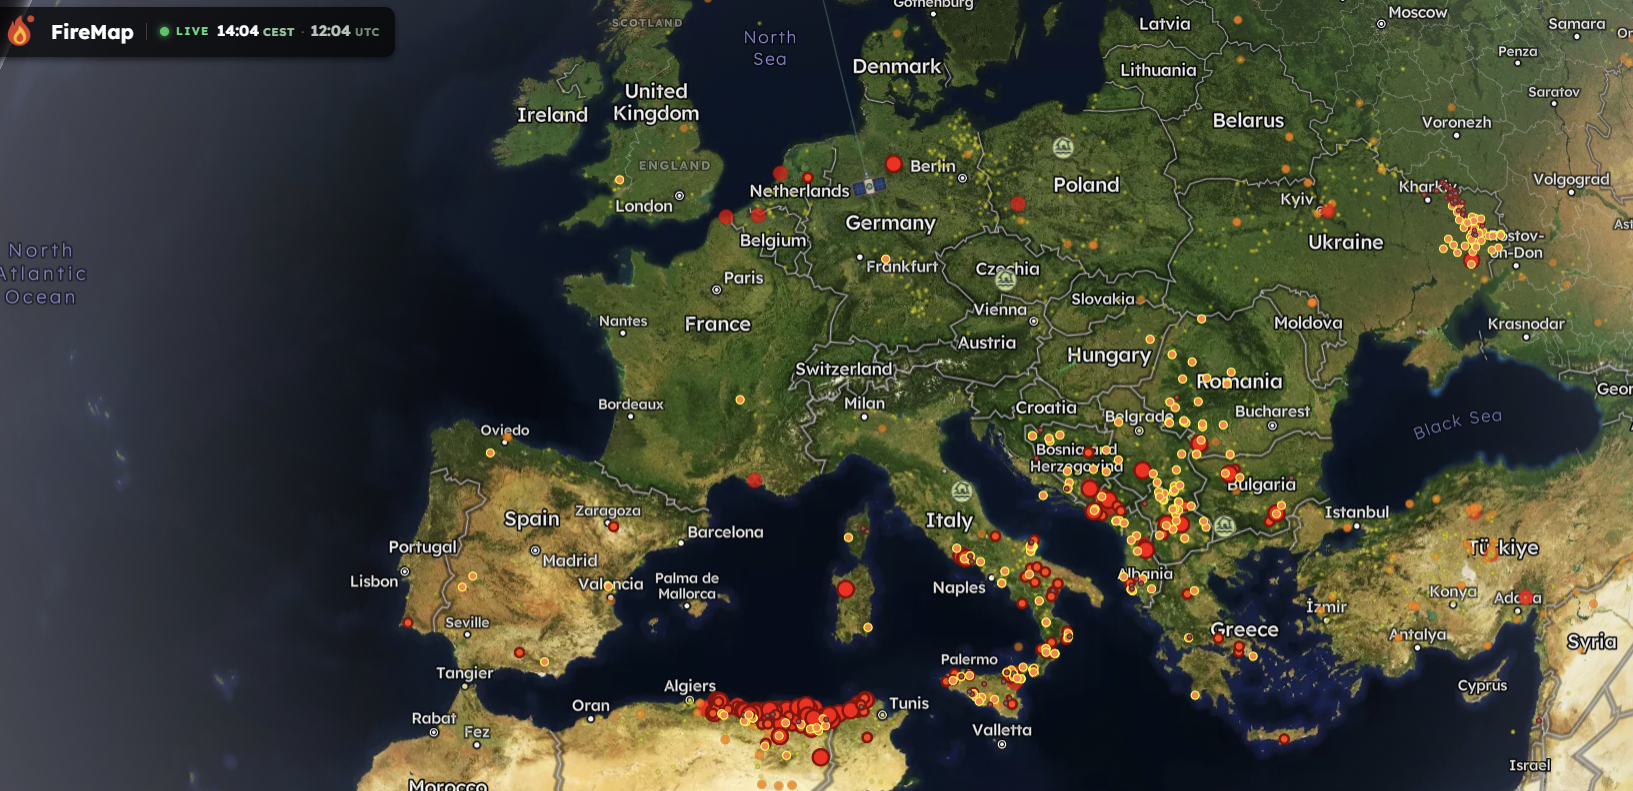Viewport: 1633px width, 791px height.
Task: Click the Ukraine country label
Action: pyautogui.click(x=1346, y=242)
